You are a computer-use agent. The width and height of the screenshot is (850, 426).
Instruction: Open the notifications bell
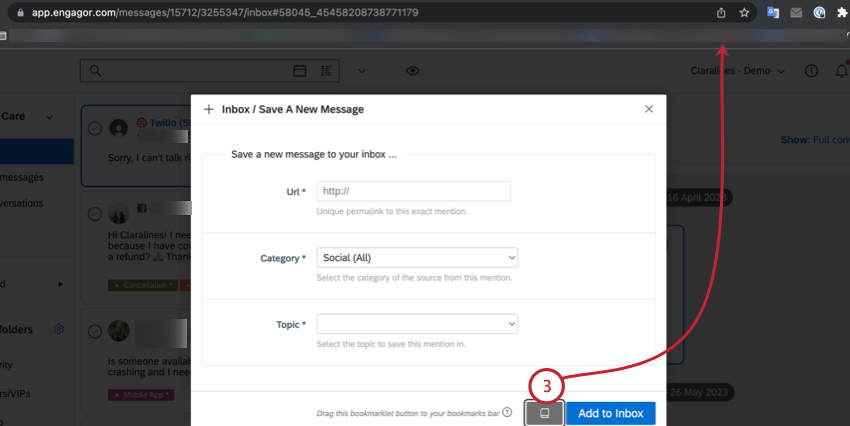point(842,70)
